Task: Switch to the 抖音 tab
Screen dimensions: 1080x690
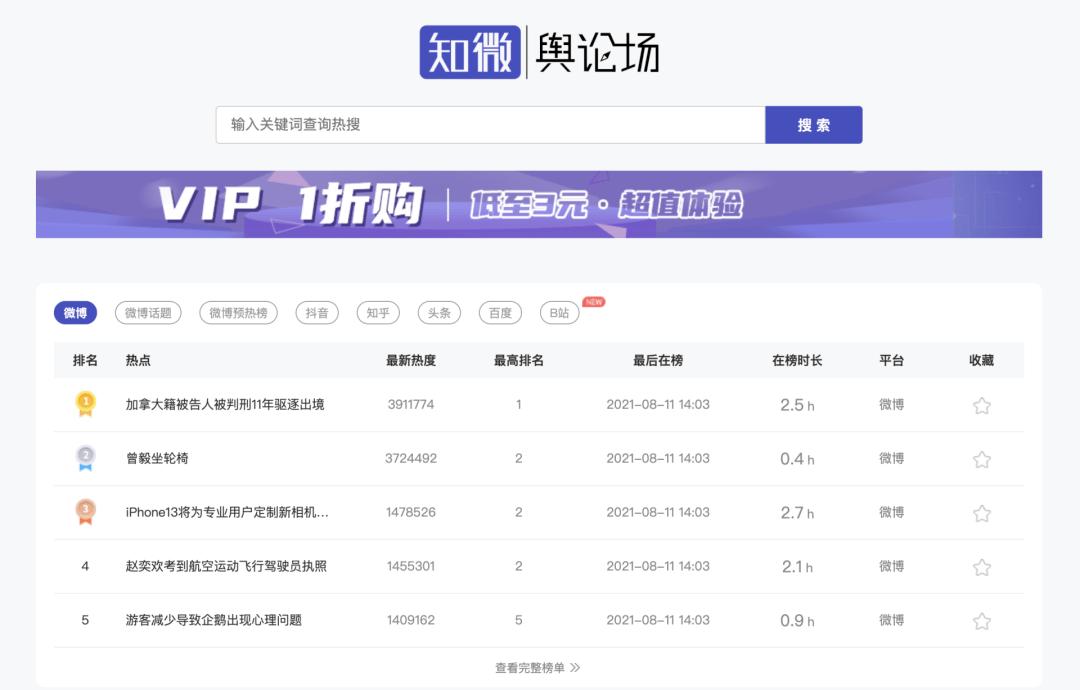Action: pos(317,312)
